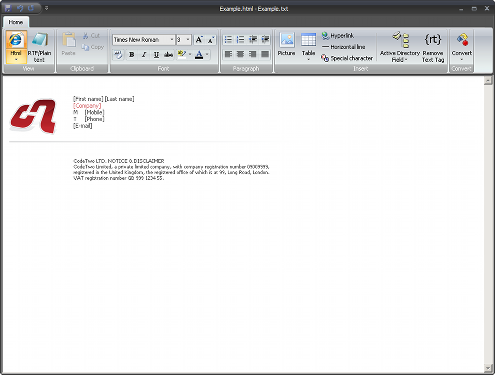
Task: Align text right
Action: [x=253, y=54]
